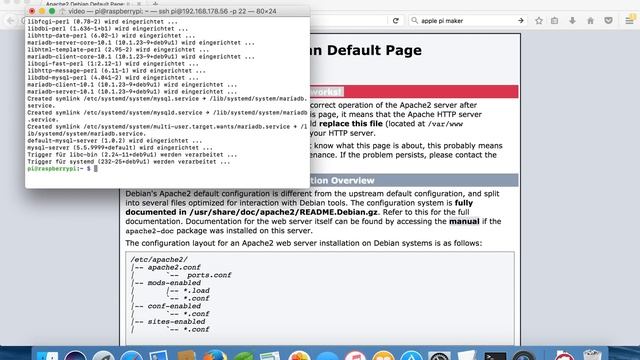This screenshot has height=360, width=640.
Task: Open the Trash in the Dock
Action: (x=592, y=356)
